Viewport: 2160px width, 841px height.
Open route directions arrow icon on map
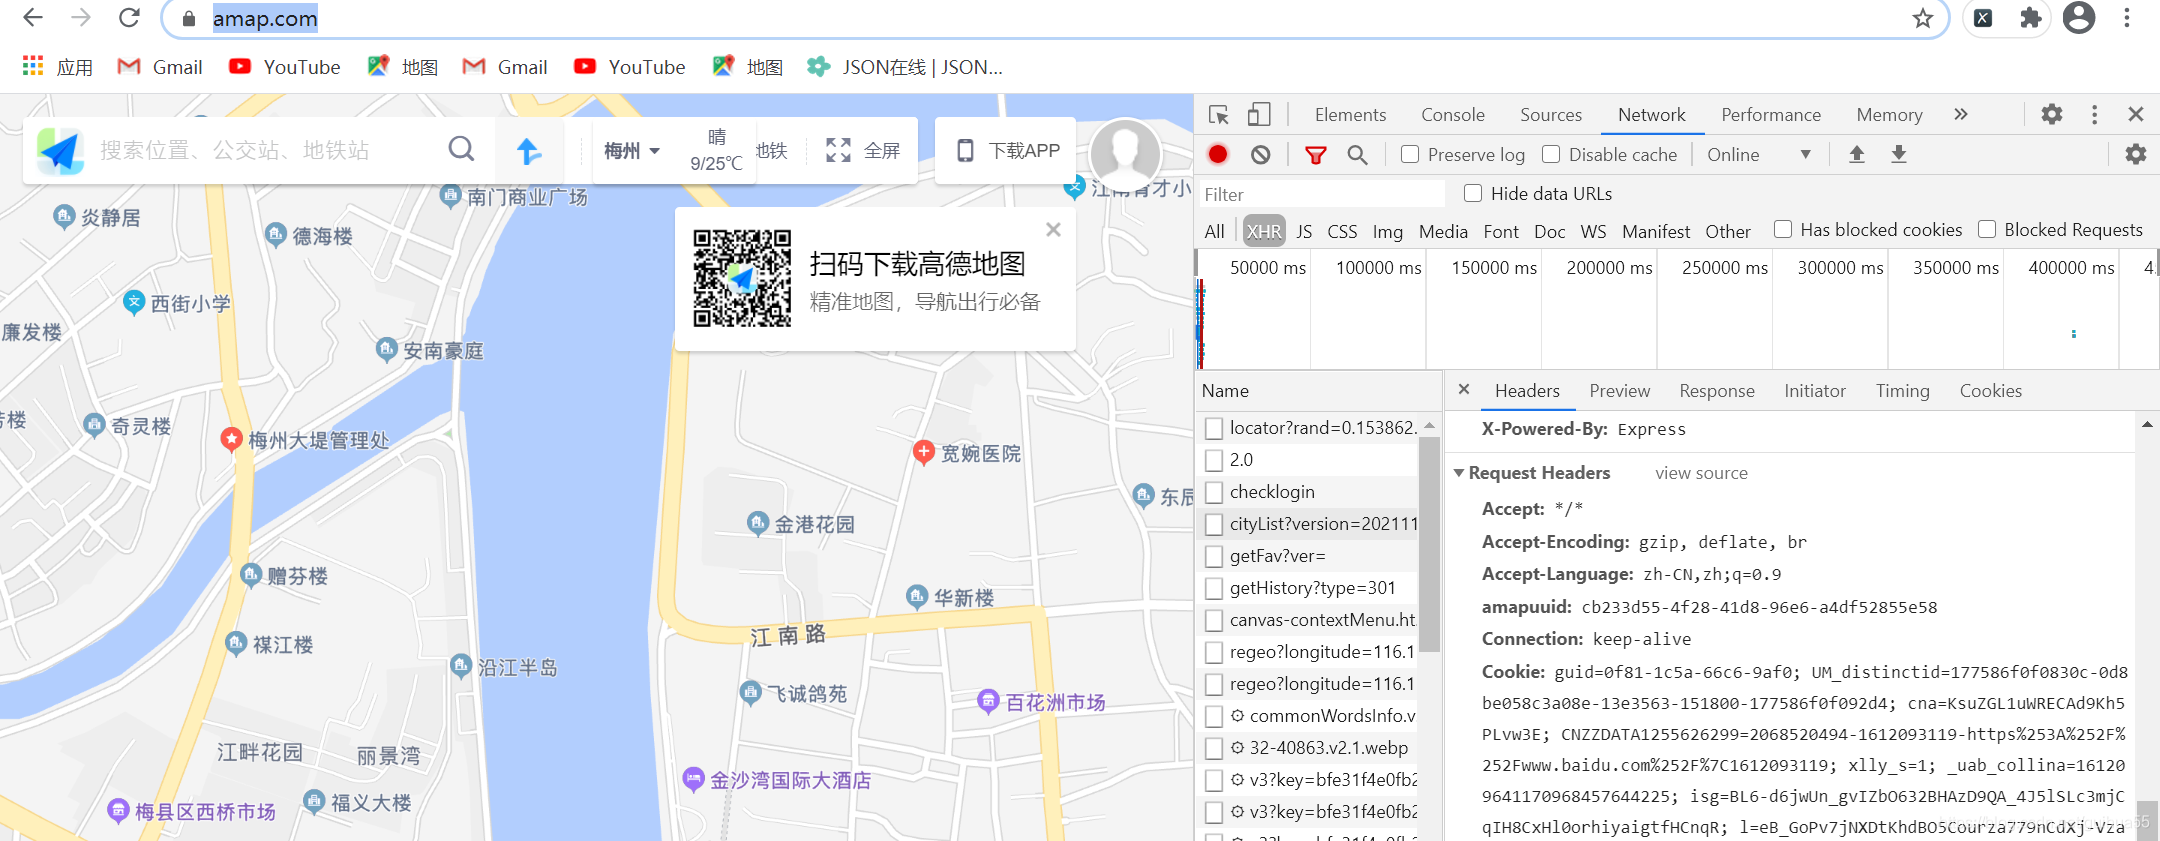pos(529,151)
